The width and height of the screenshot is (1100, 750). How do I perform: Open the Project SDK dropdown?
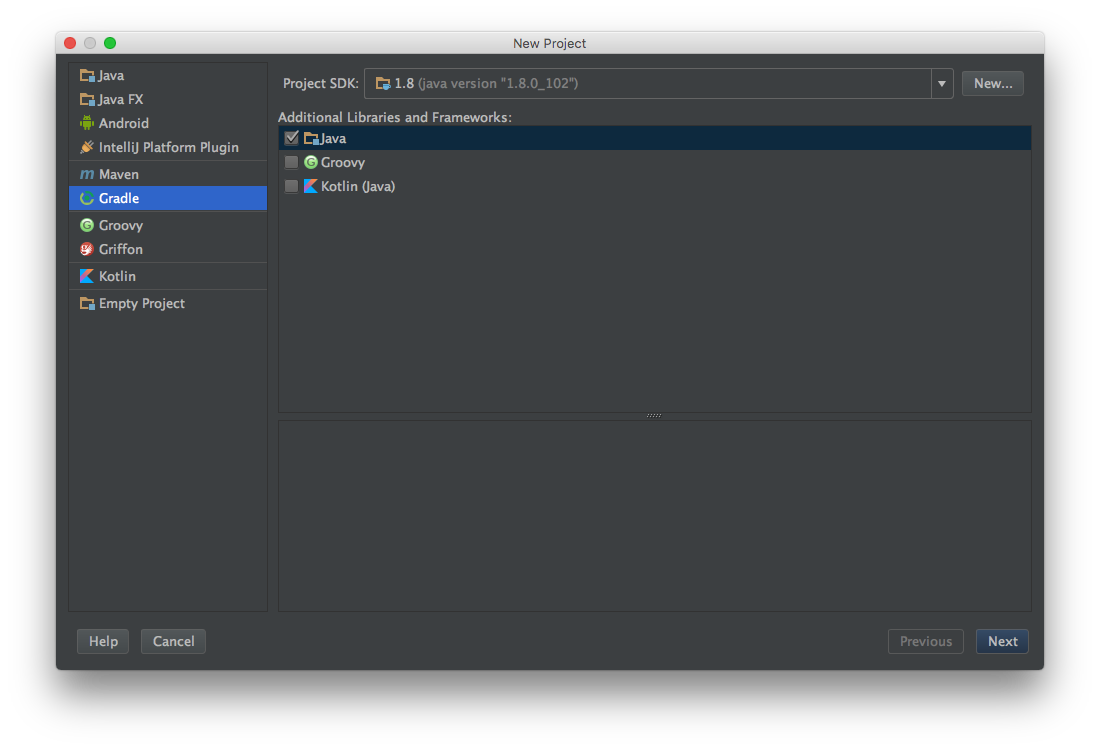click(941, 83)
